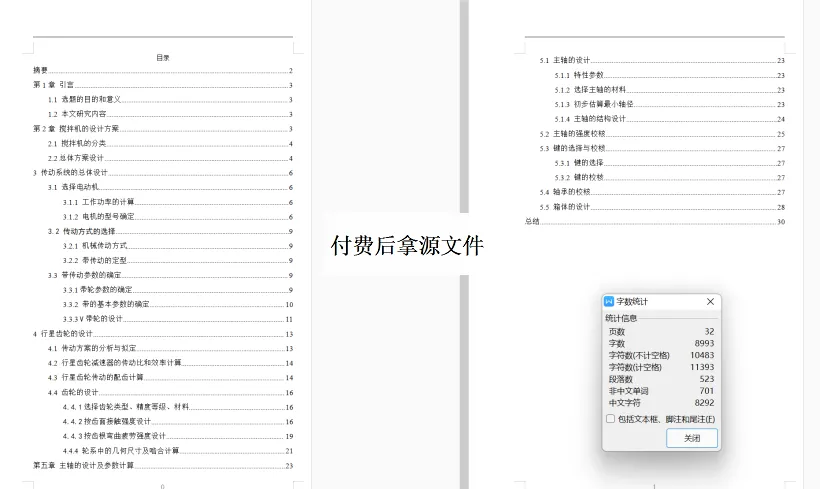Open entry 5.5 箱体的设计

coord(662,207)
